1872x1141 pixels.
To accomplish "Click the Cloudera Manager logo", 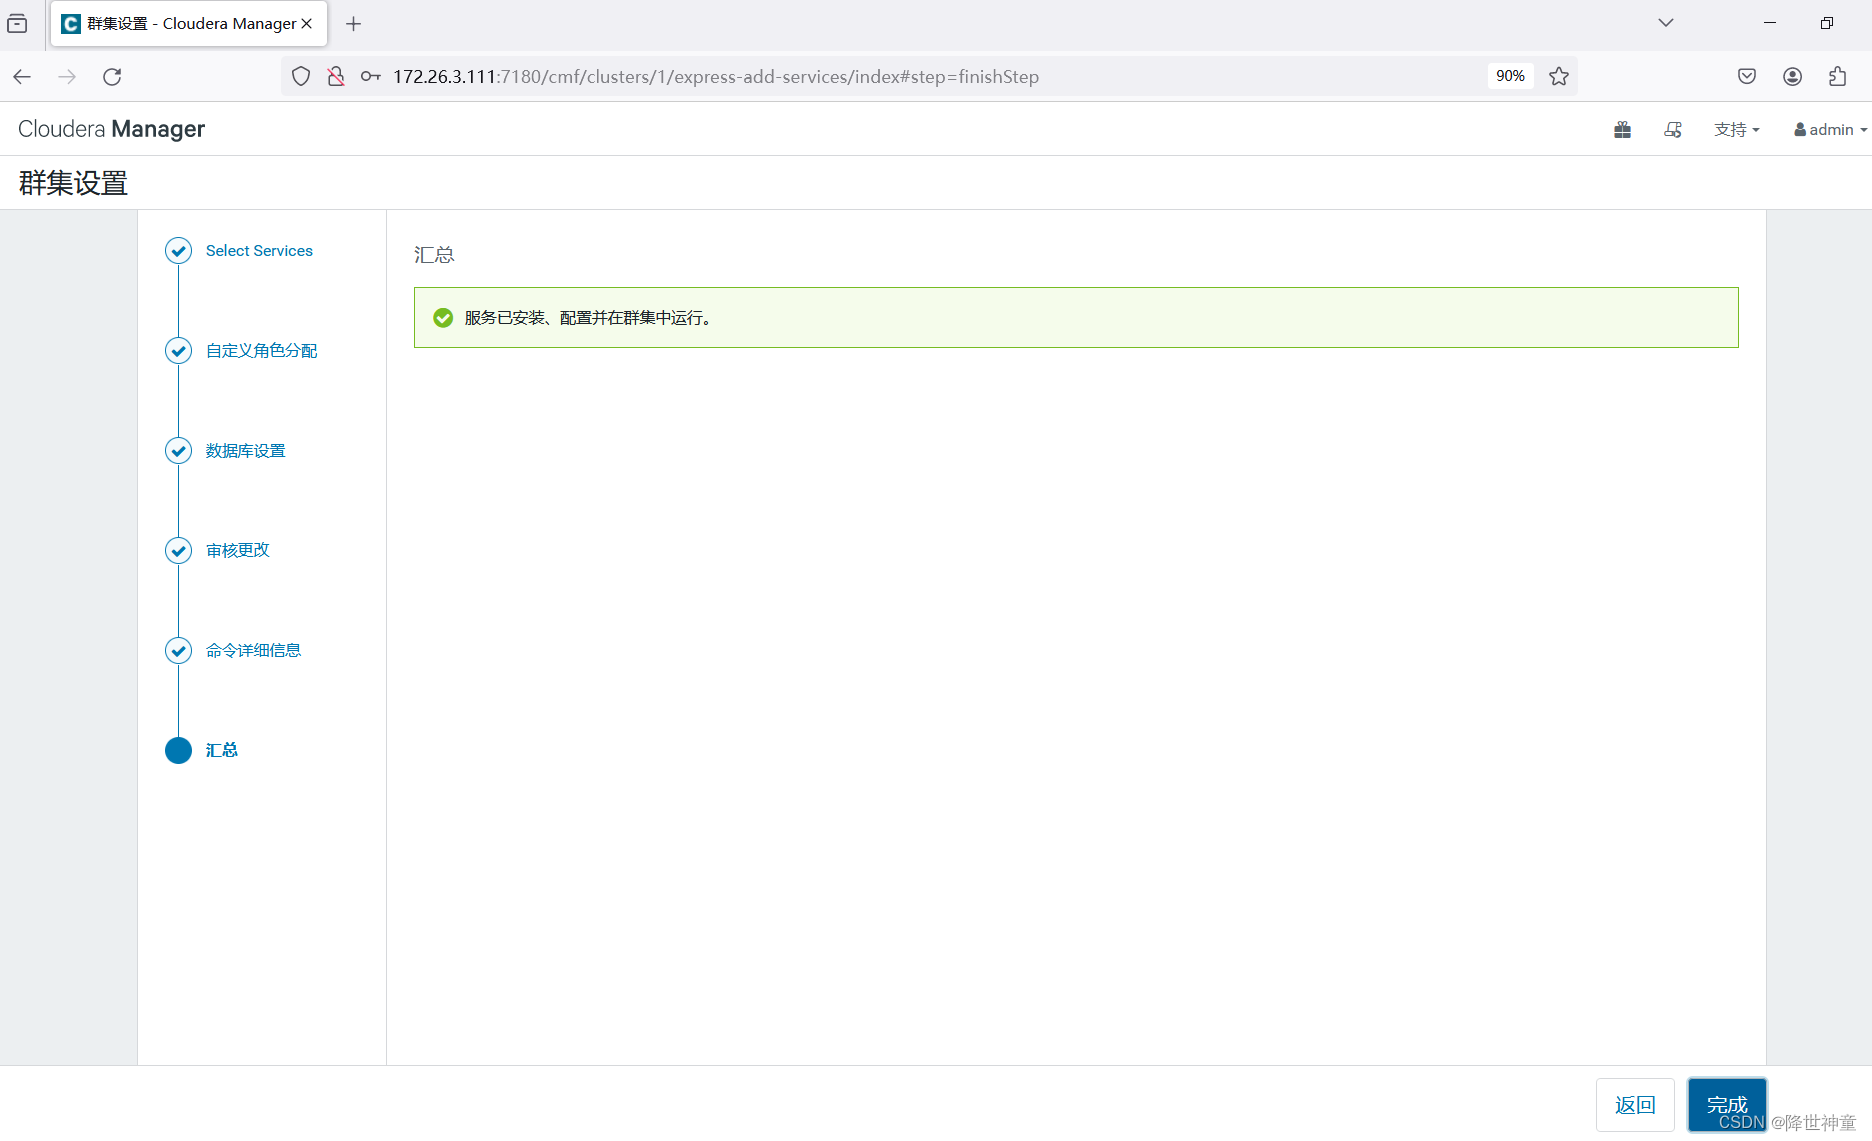I will click(111, 129).
